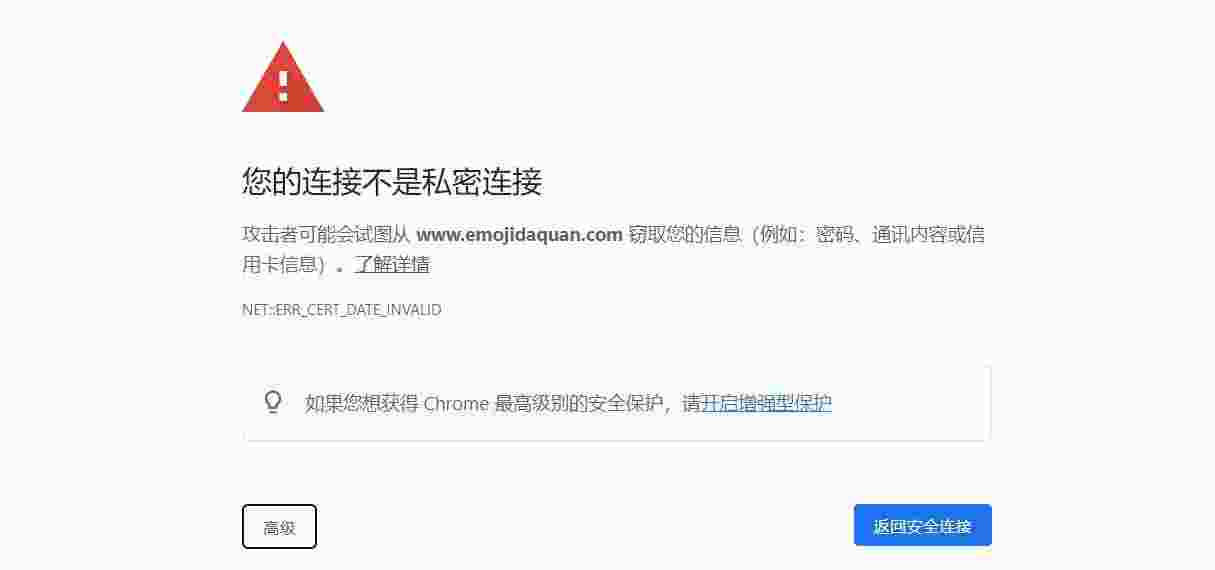1215x570 pixels.
Task: Click the word Chrome in the tip
Action: click(456, 403)
